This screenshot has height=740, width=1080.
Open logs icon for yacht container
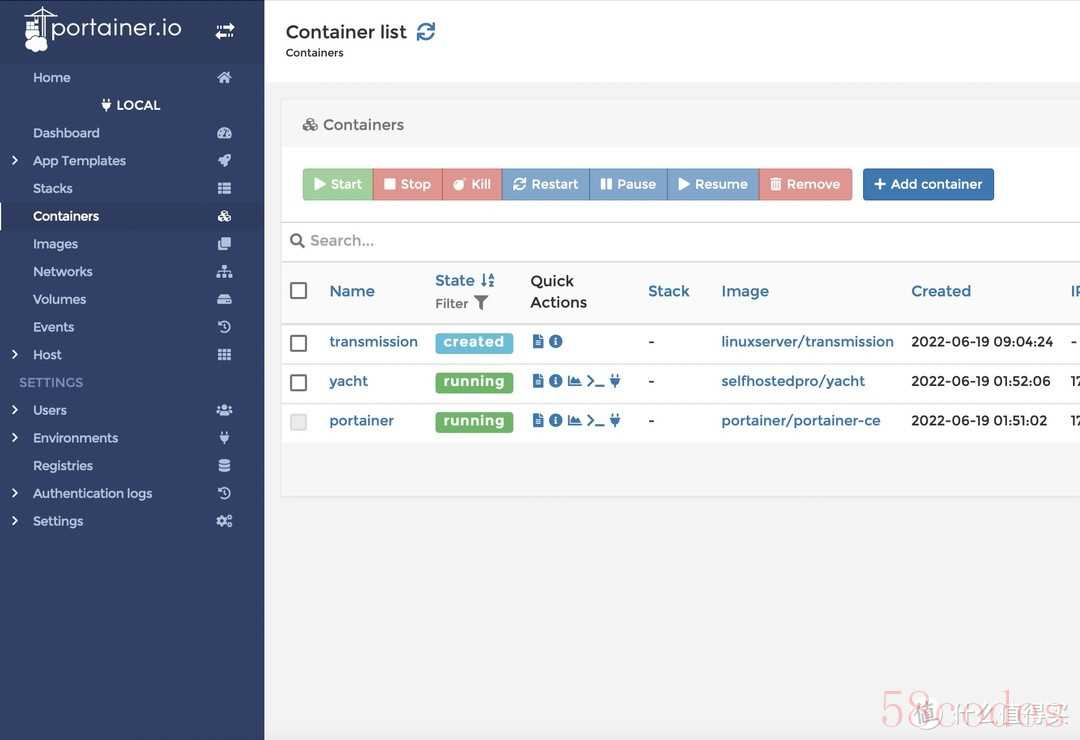(539, 381)
